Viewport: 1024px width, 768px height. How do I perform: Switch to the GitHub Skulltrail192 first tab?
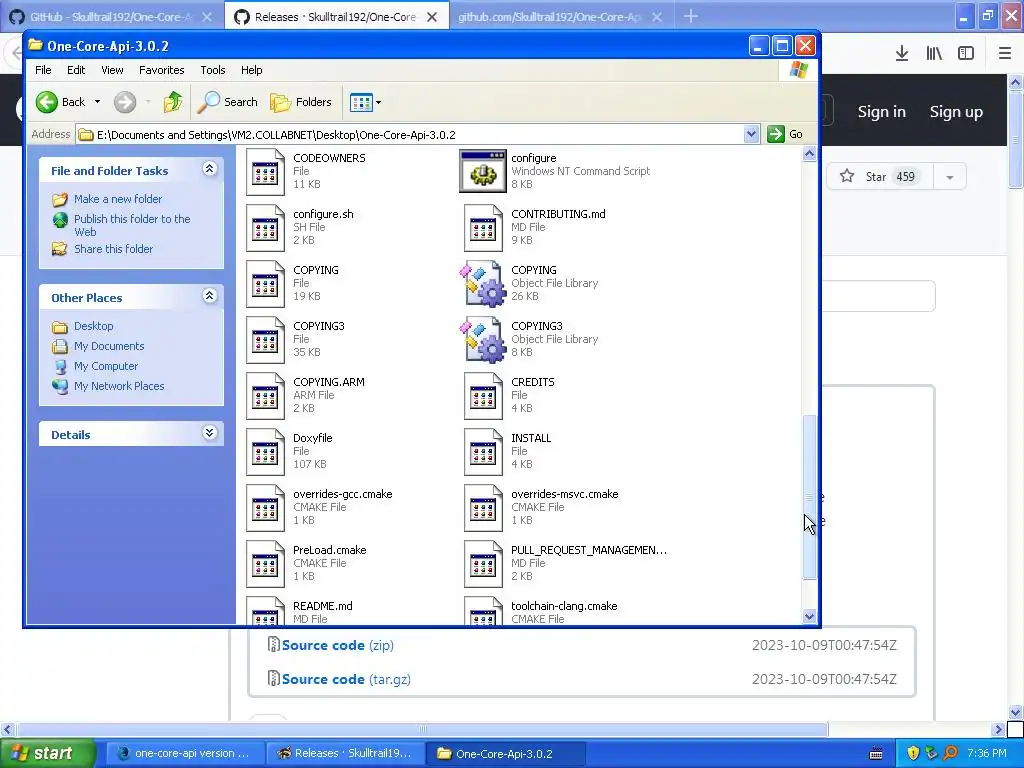coord(111,17)
